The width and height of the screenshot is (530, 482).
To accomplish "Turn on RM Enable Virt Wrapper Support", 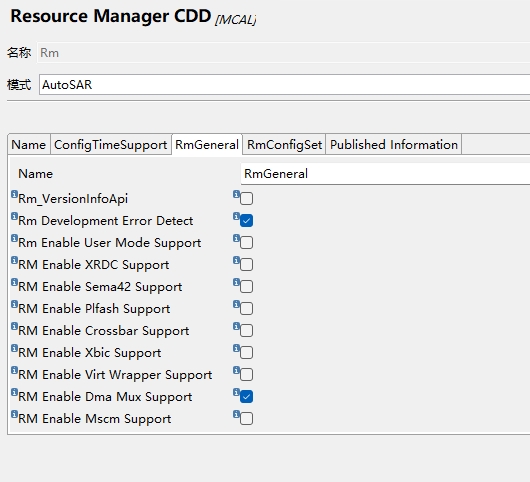I will (246, 375).
